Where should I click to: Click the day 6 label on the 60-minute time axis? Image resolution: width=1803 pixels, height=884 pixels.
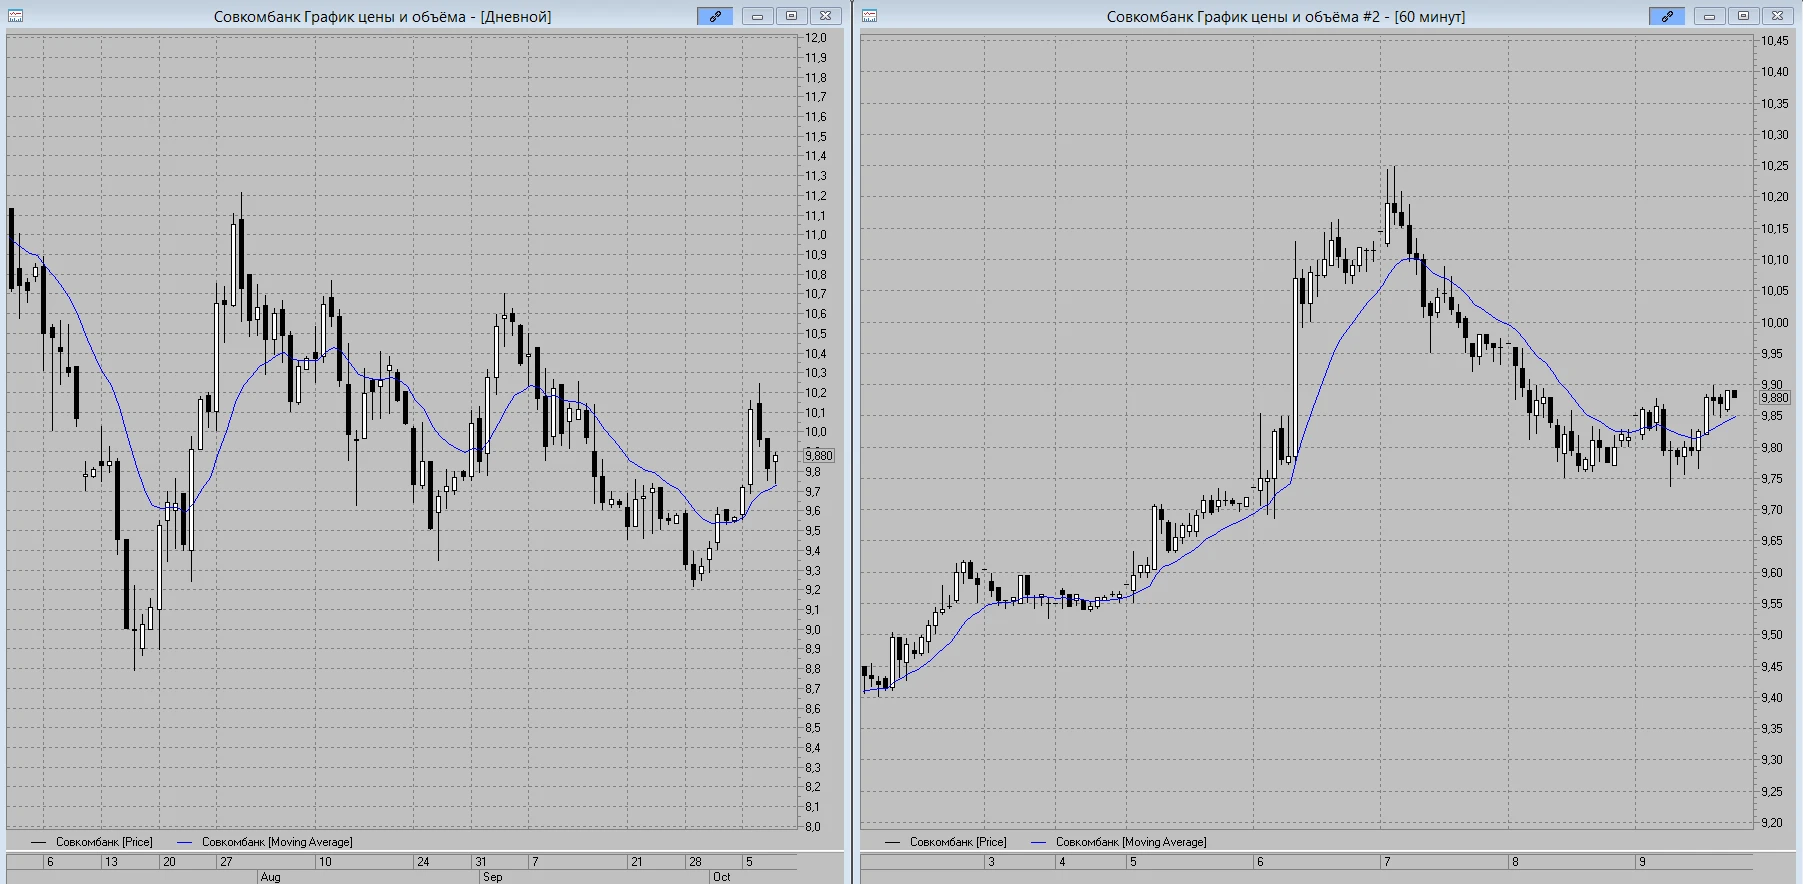(x=1260, y=862)
